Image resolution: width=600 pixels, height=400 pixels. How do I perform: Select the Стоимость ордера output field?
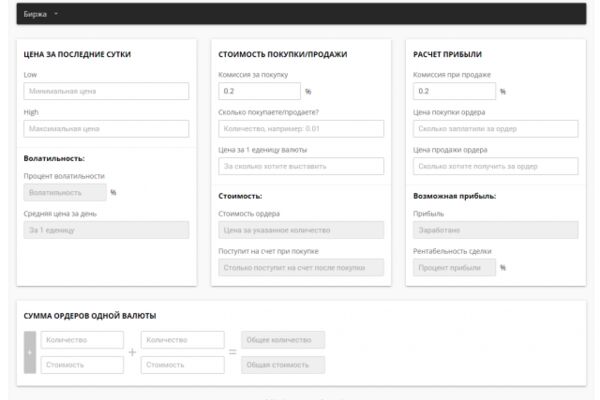pyautogui.click(x=301, y=230)
